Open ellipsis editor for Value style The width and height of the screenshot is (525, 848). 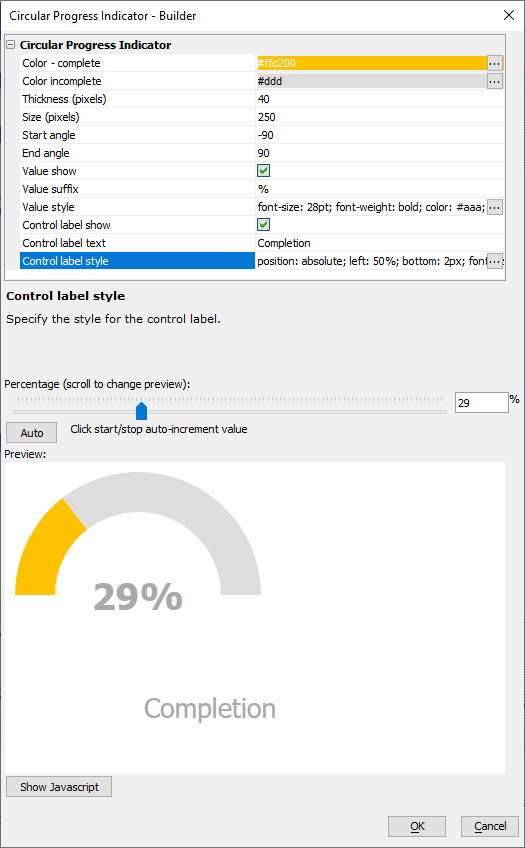pos(495,207)
